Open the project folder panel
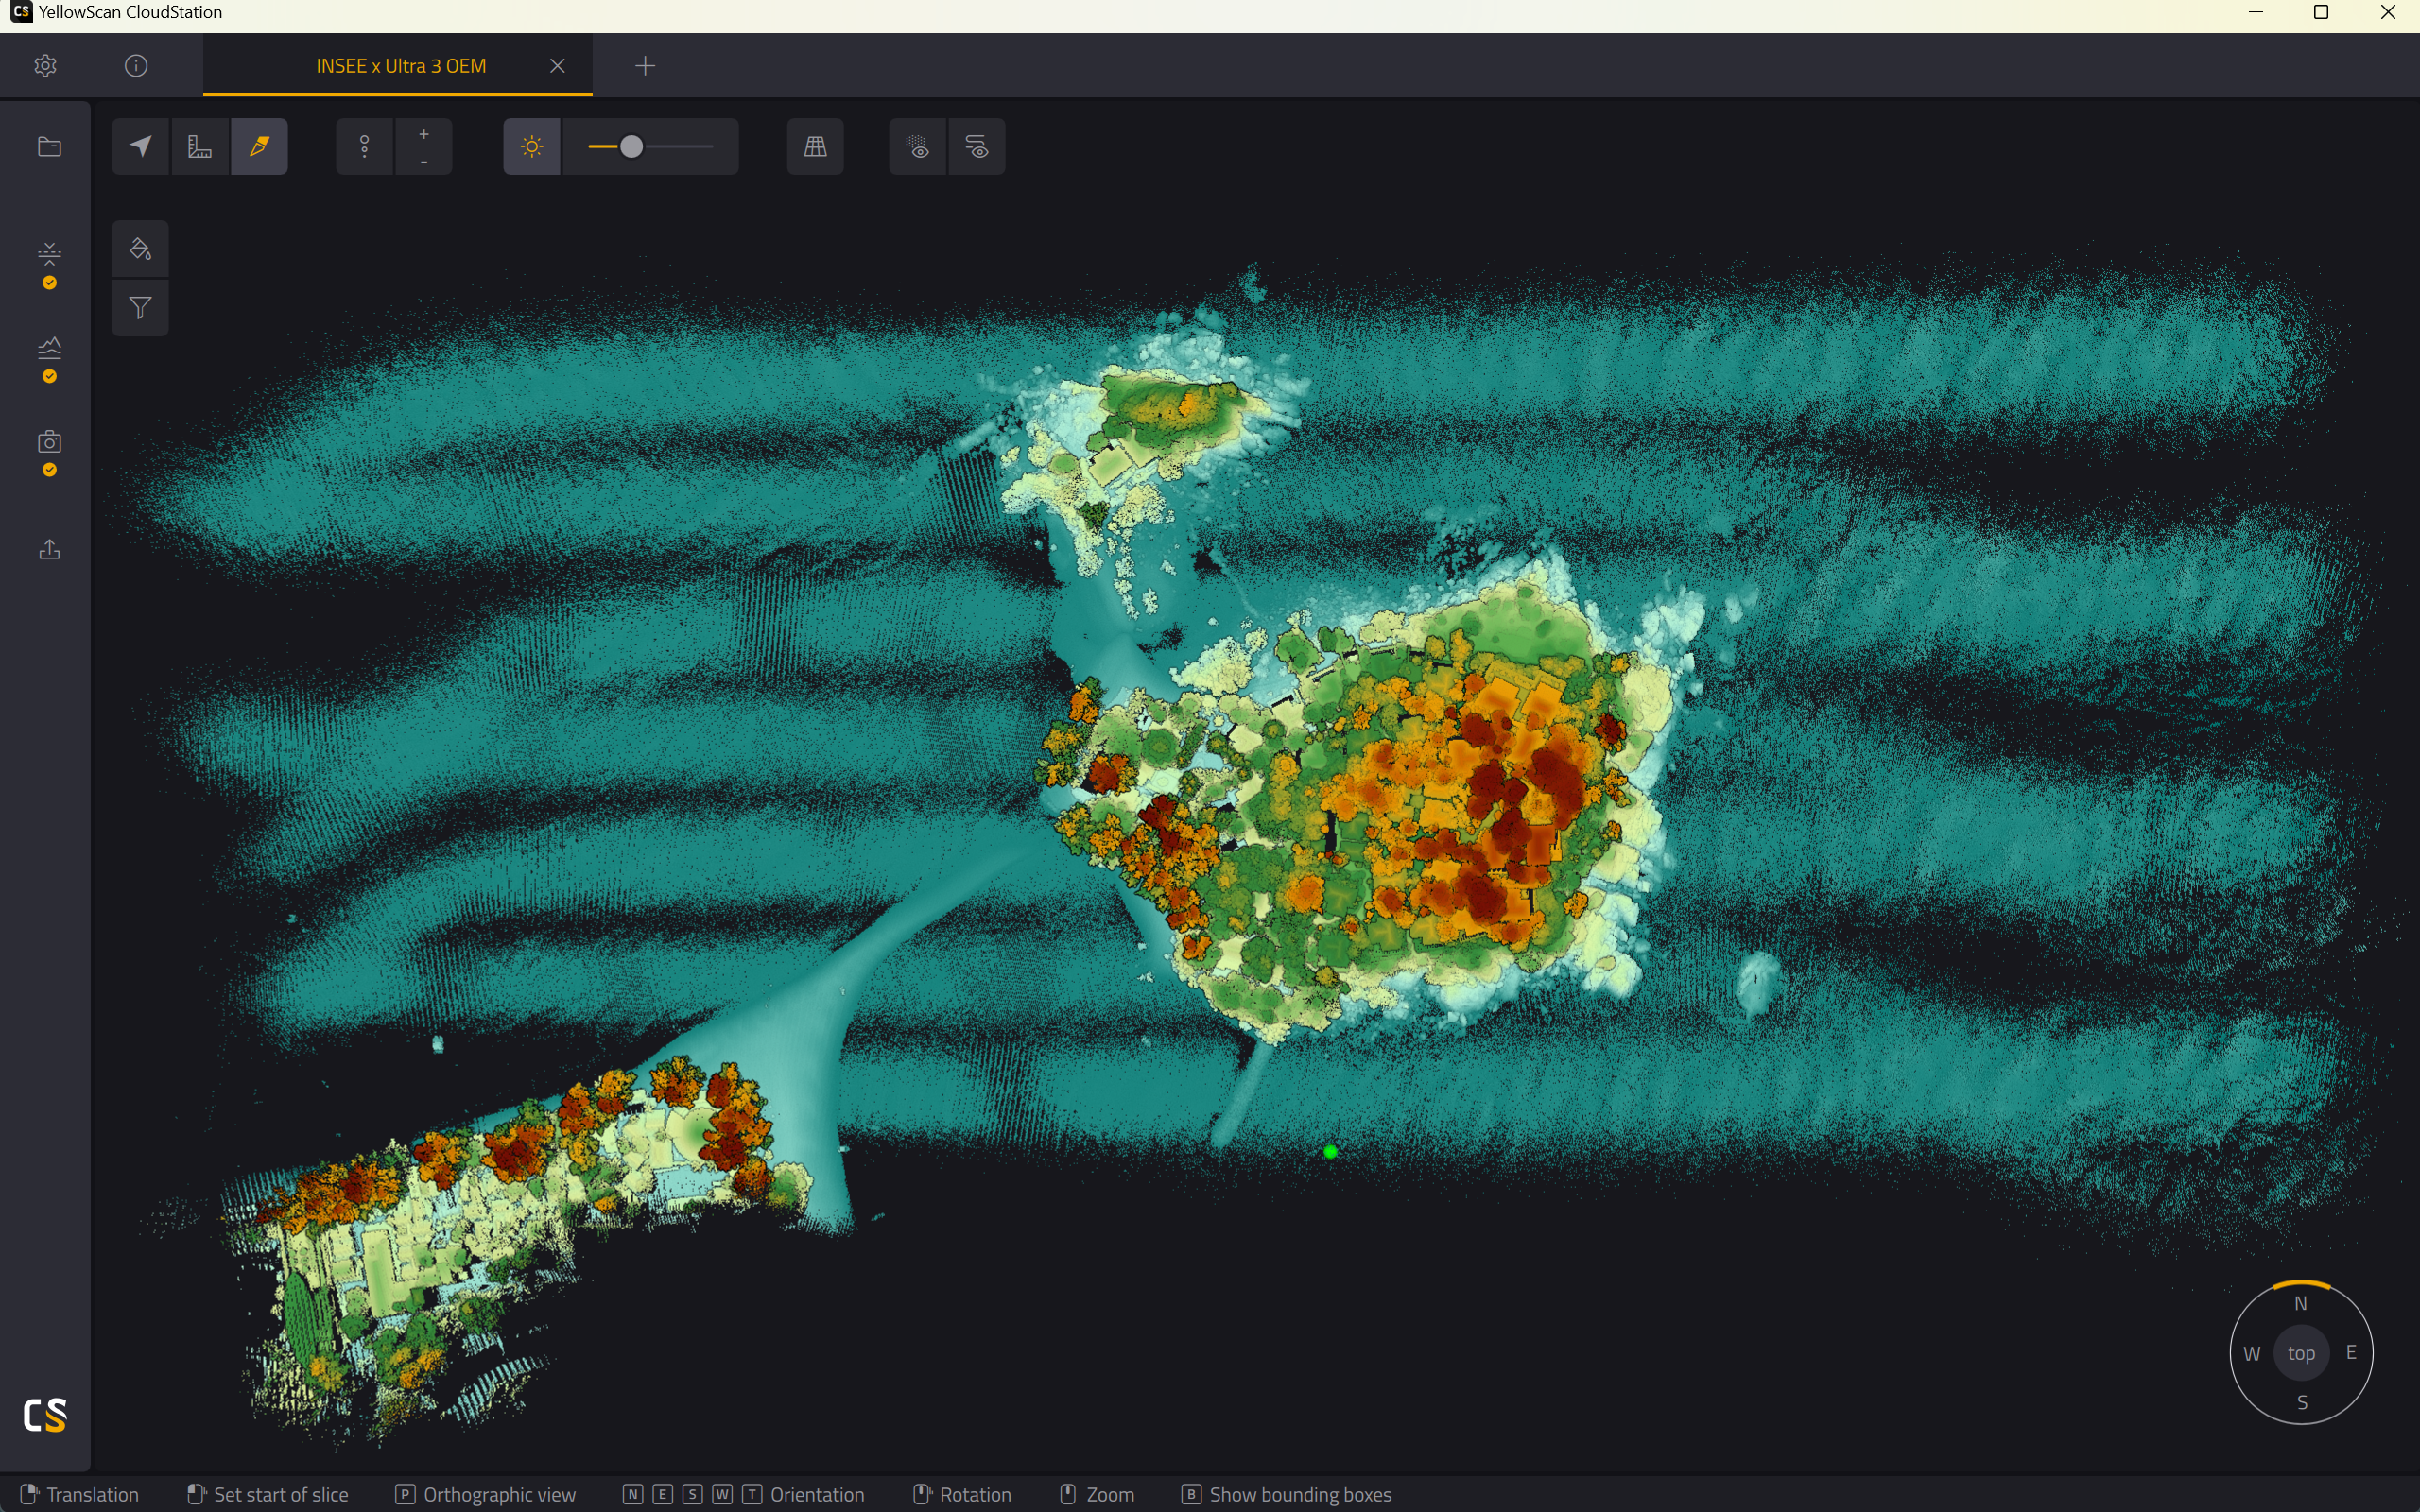This screenshot has height=1512, width=2420. [49, 147]
